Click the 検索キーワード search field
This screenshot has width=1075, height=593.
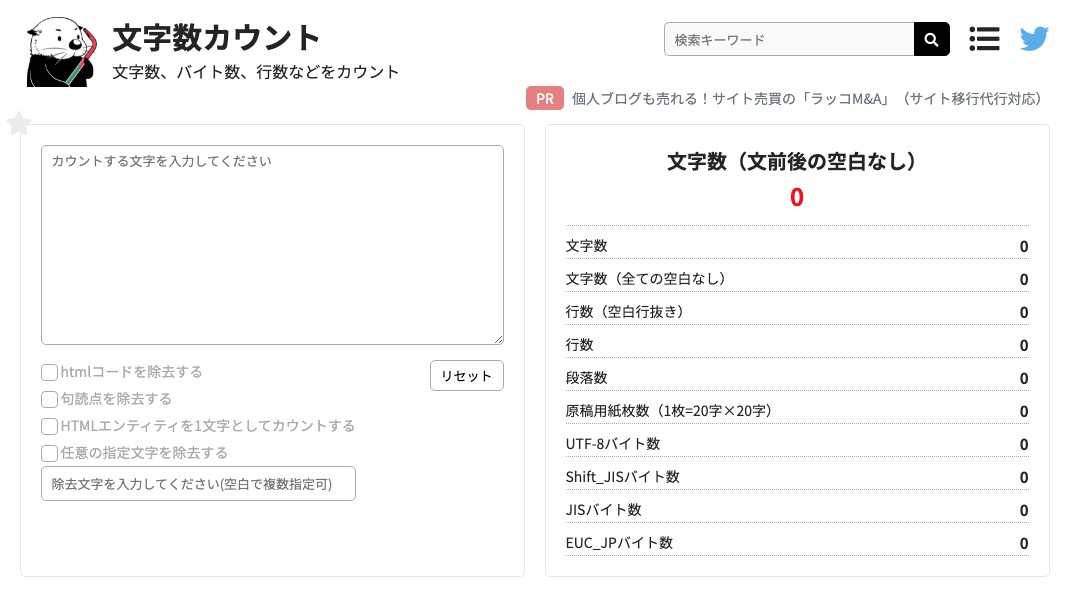[x=790, y=38]
